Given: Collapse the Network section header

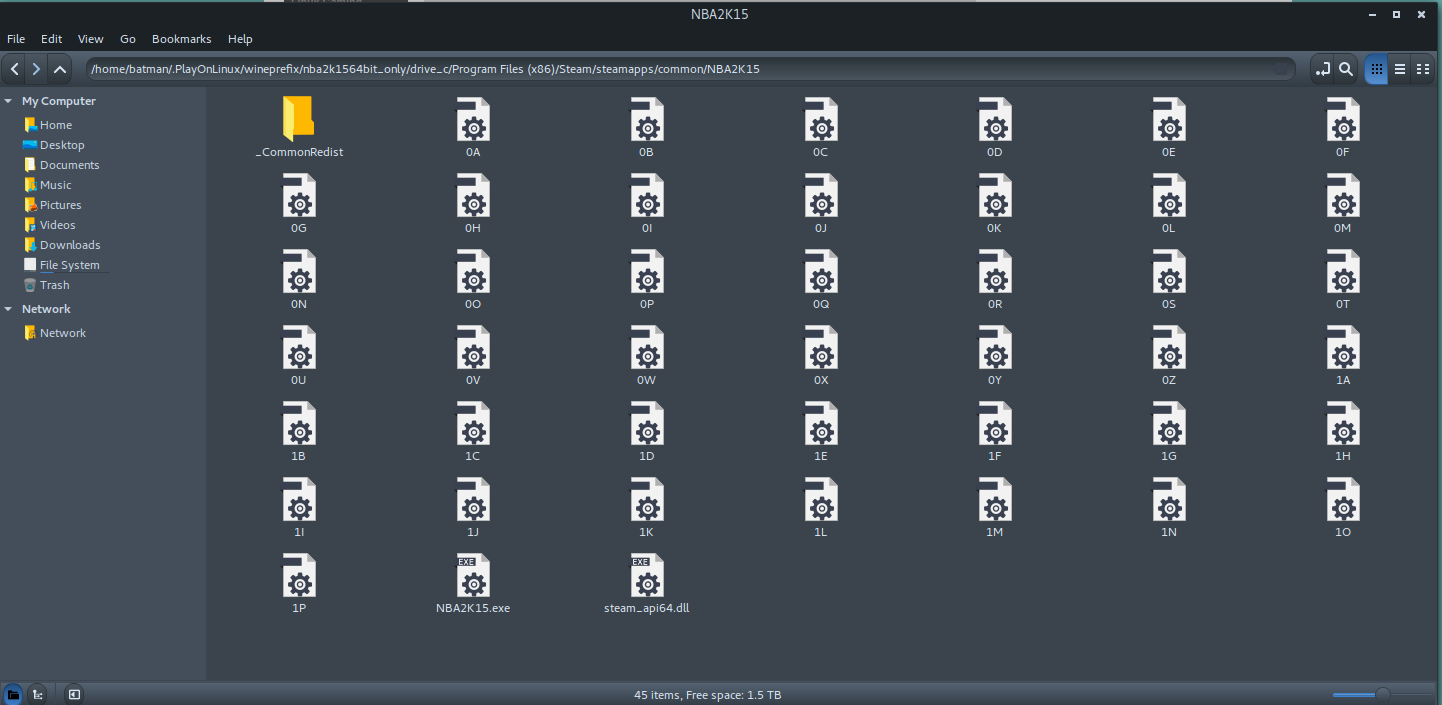Looking at the screenshot, I should 8,309.
